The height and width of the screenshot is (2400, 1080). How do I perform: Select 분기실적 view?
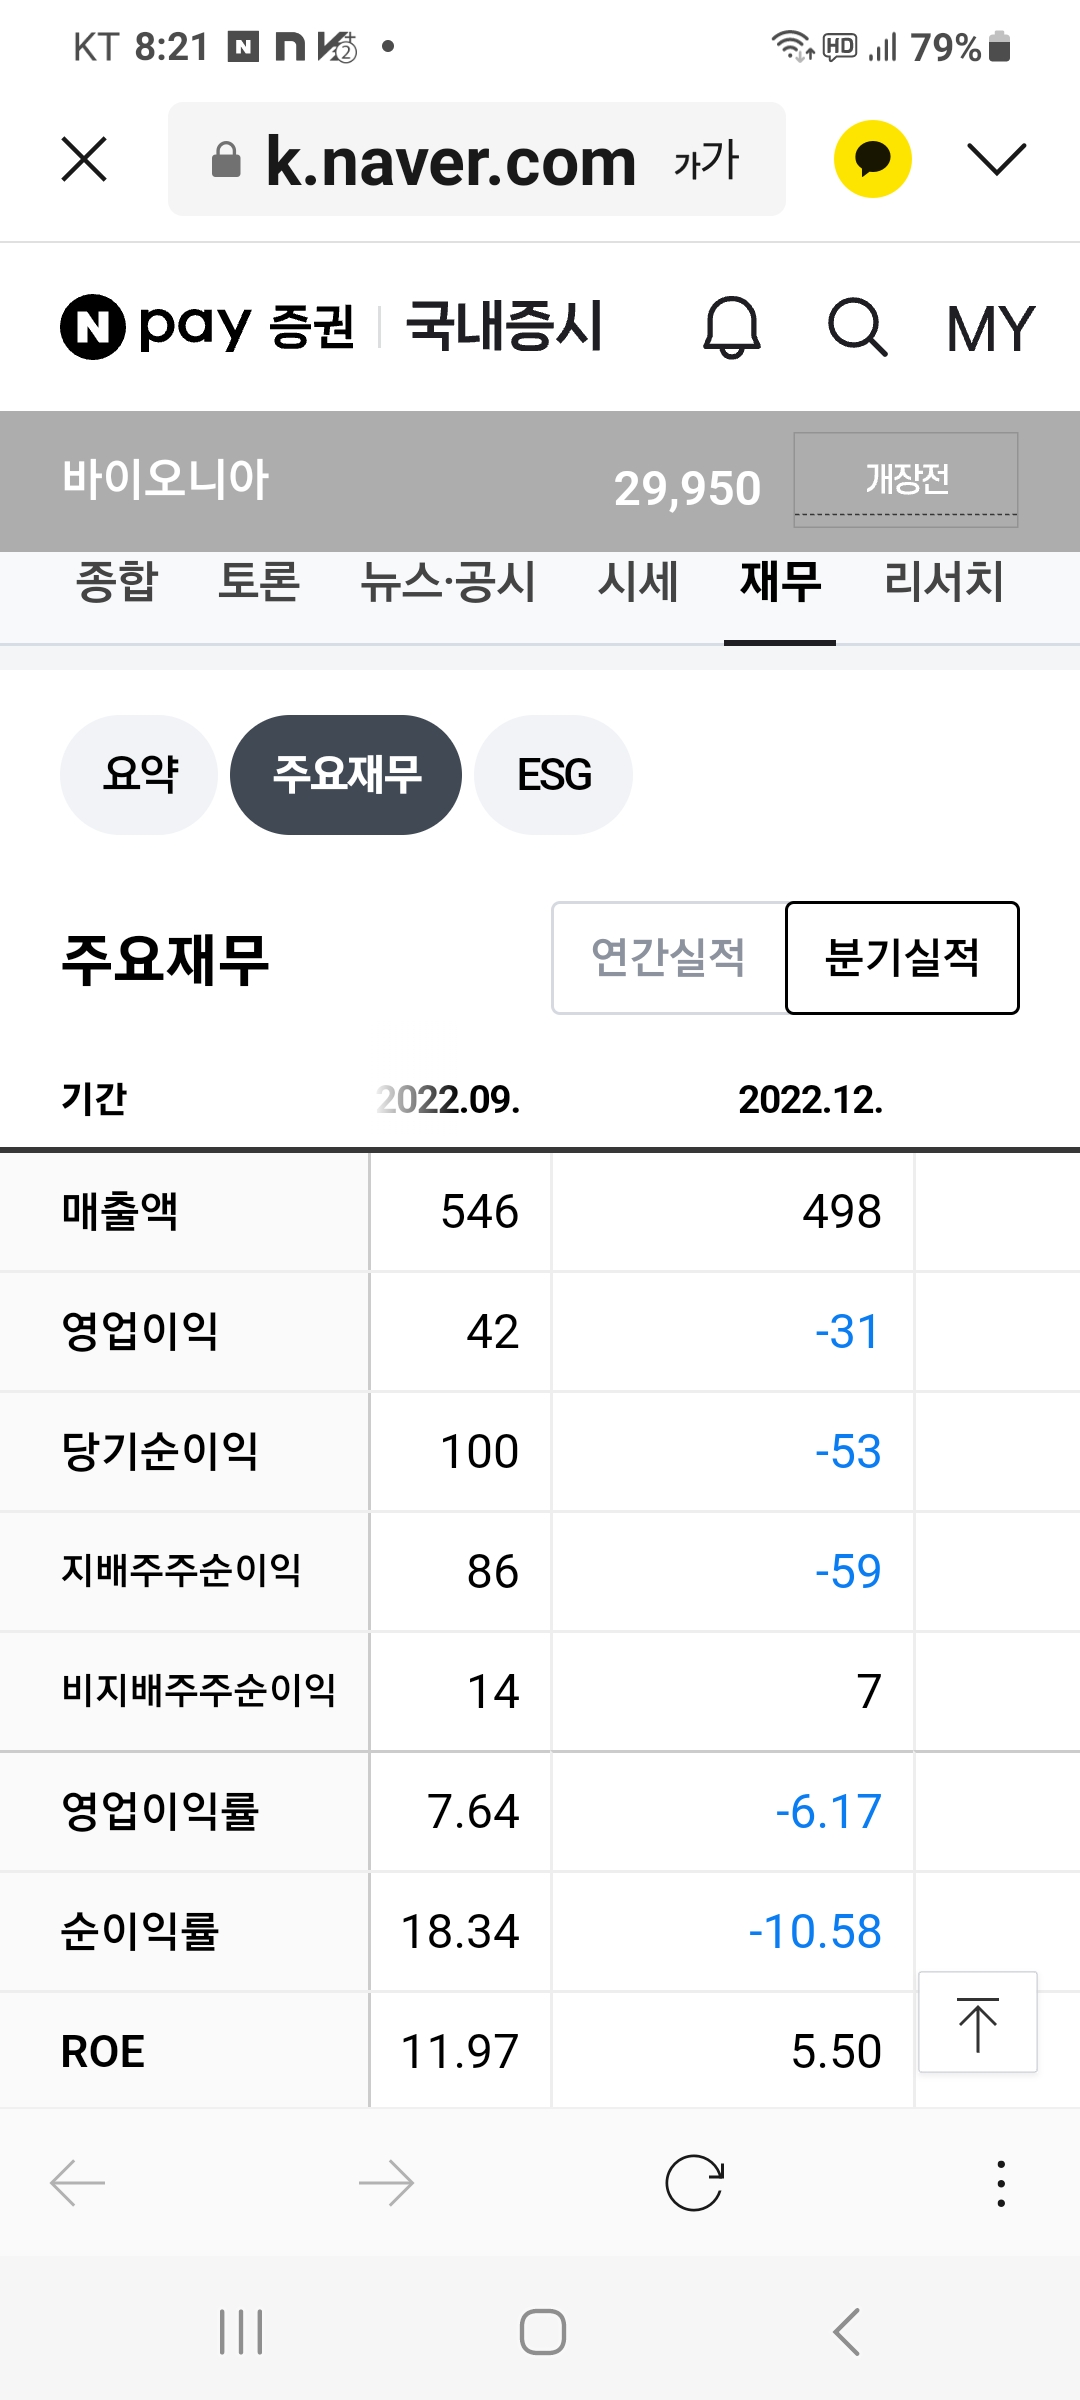pos(902,958)
